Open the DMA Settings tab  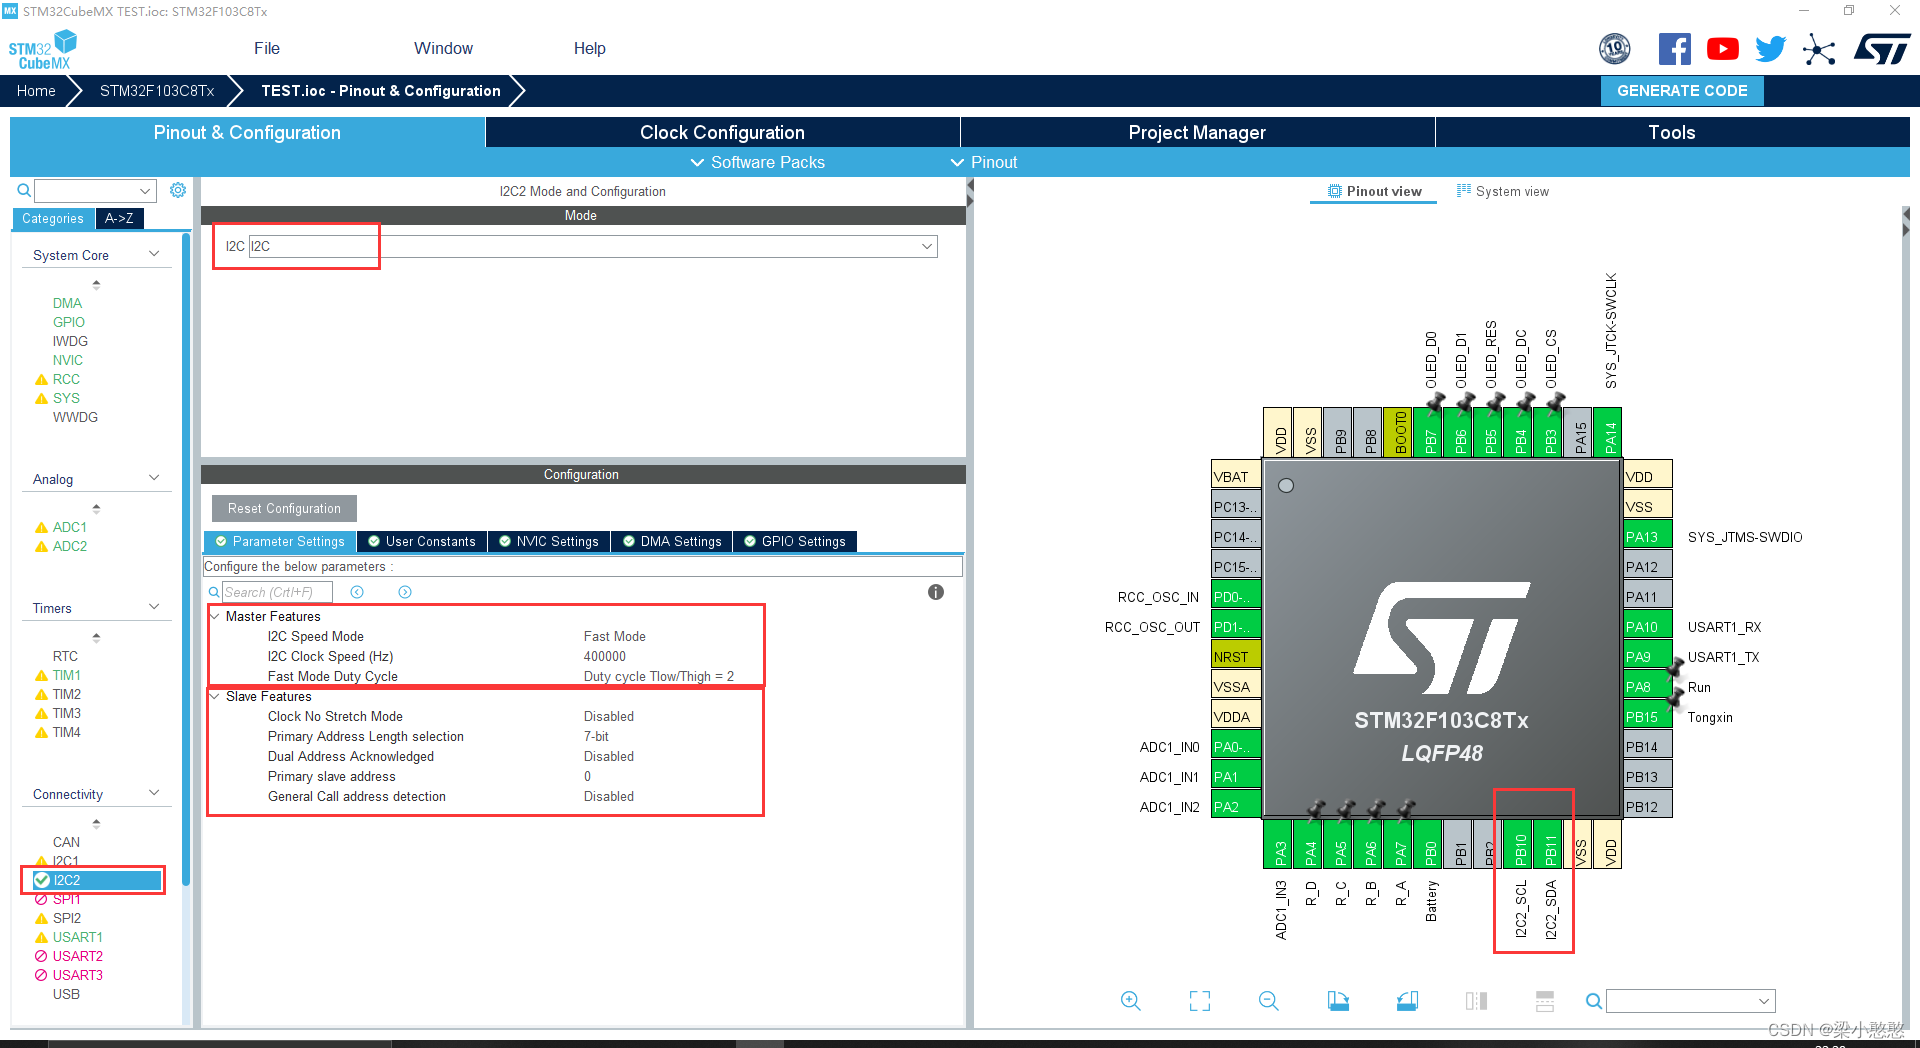click(x=672, y=541)
